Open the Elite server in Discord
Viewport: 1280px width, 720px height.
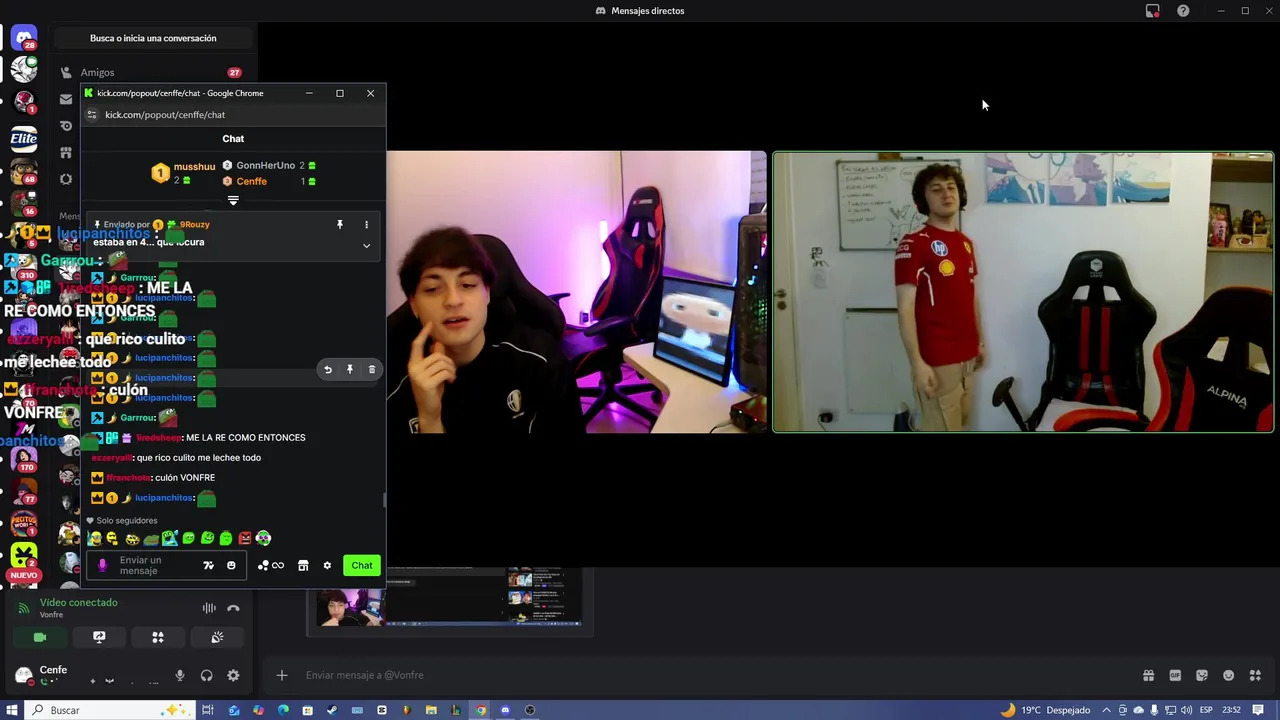coord(24,138)
